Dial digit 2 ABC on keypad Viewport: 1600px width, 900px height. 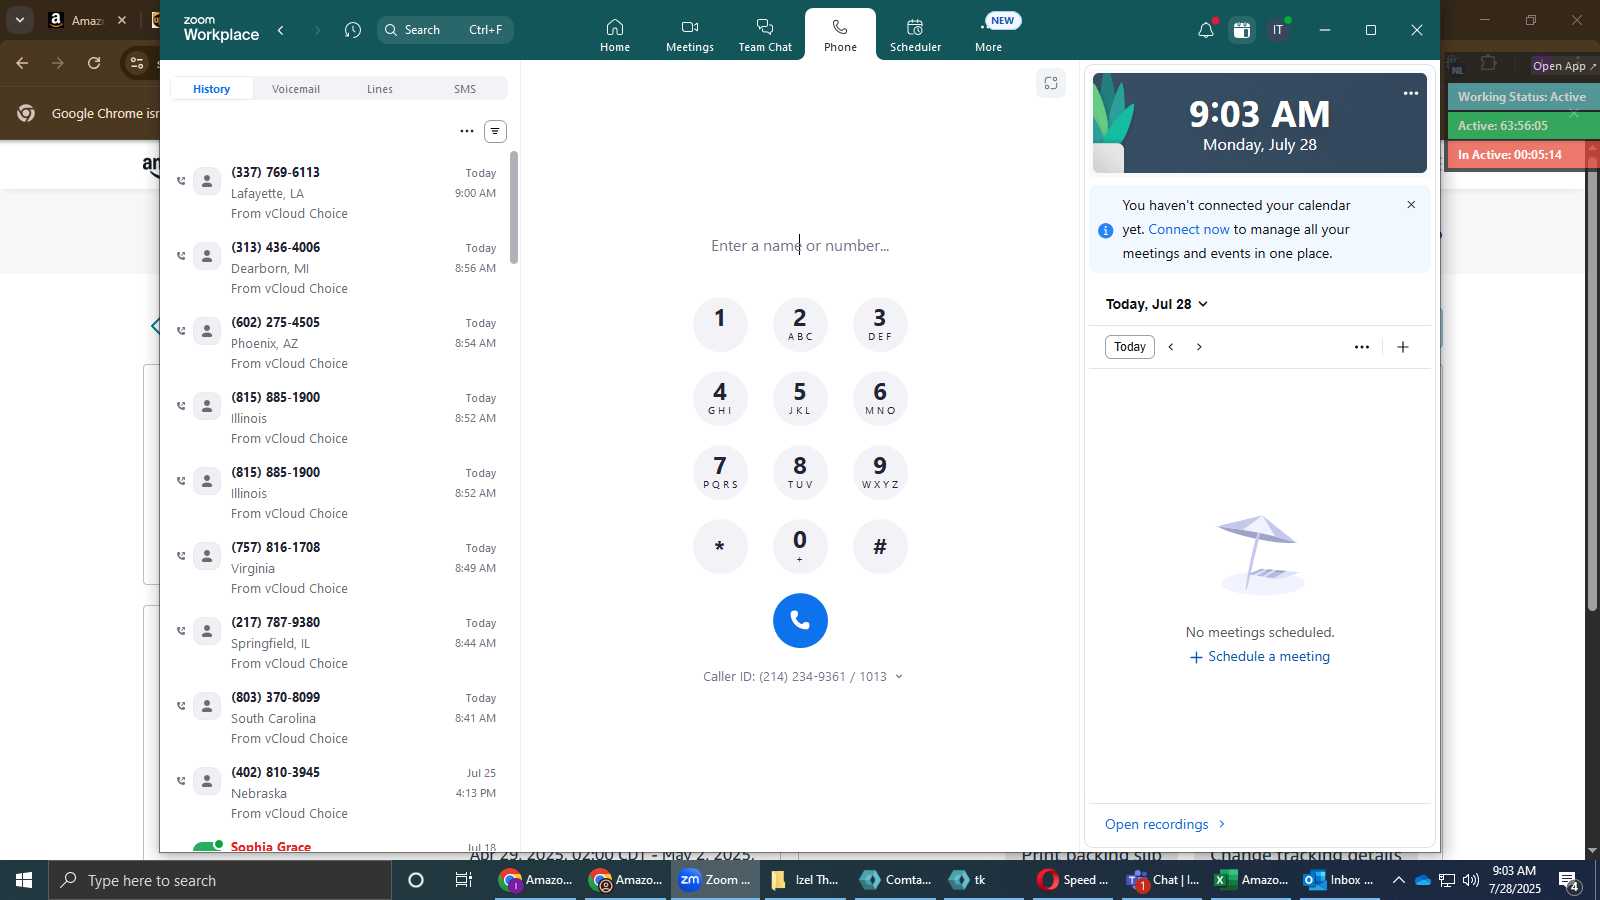pos(800,324)
